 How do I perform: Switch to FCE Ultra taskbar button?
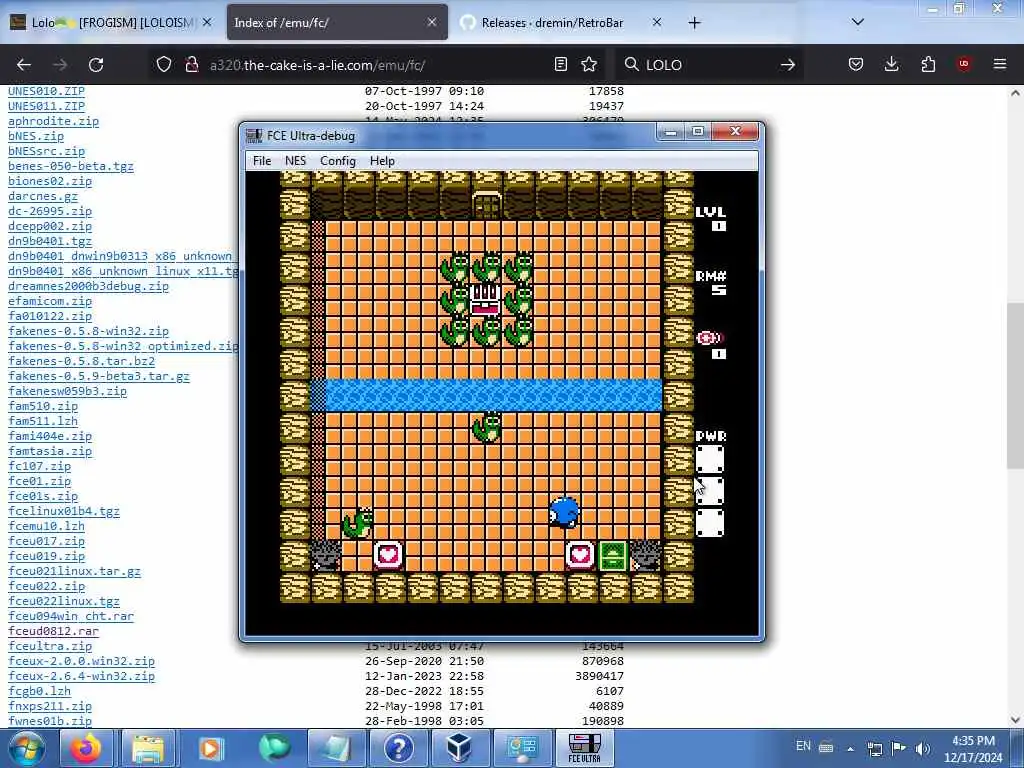point(584,748)
